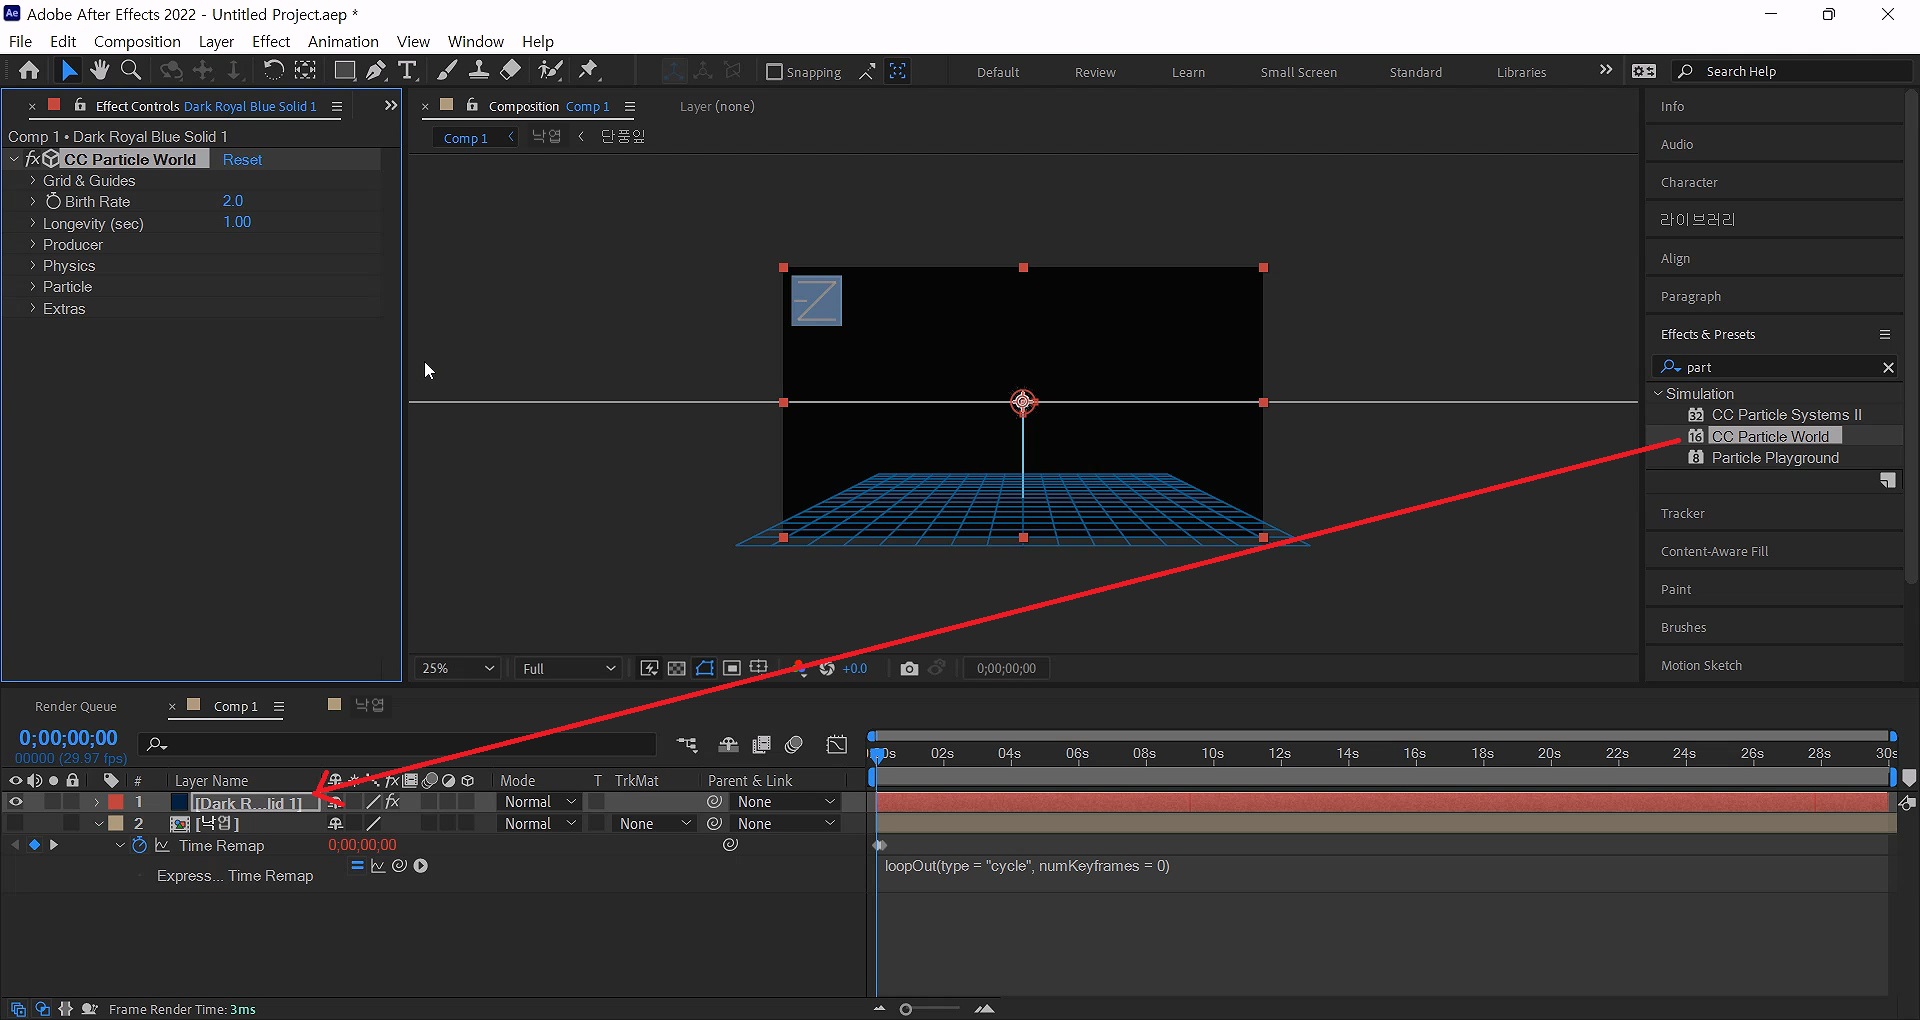
Task: Expand layer 1 properties in timeline
Action: tap(97, 802)
